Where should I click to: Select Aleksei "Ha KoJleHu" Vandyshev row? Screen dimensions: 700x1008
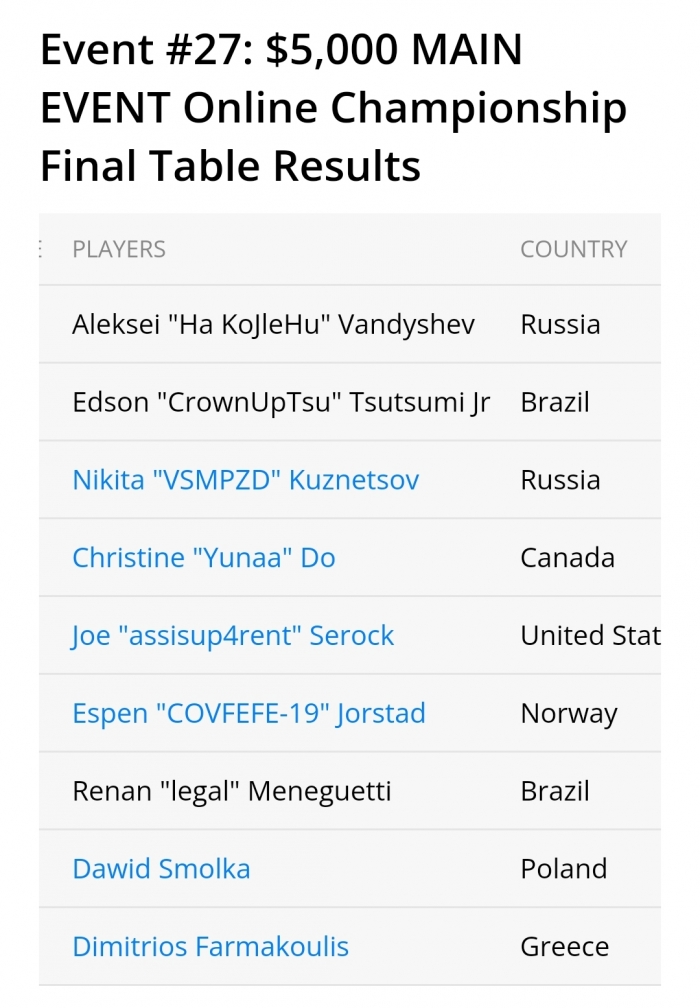click(x=350, y=324)
